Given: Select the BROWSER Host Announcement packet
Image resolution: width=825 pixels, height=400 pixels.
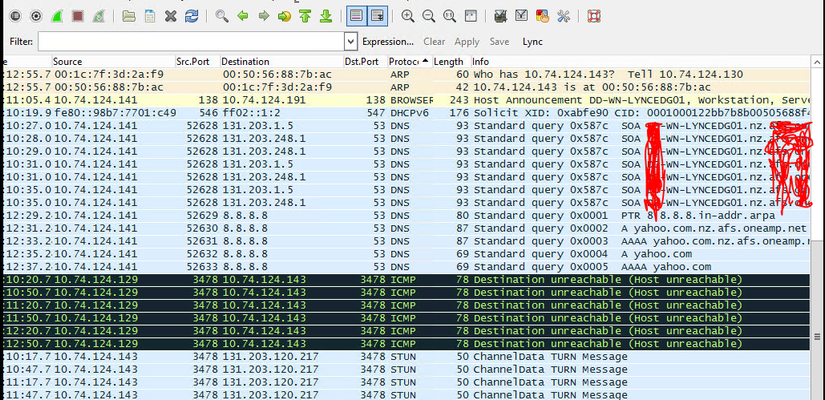Looking at the screenshot, I should tap(407, 100).
